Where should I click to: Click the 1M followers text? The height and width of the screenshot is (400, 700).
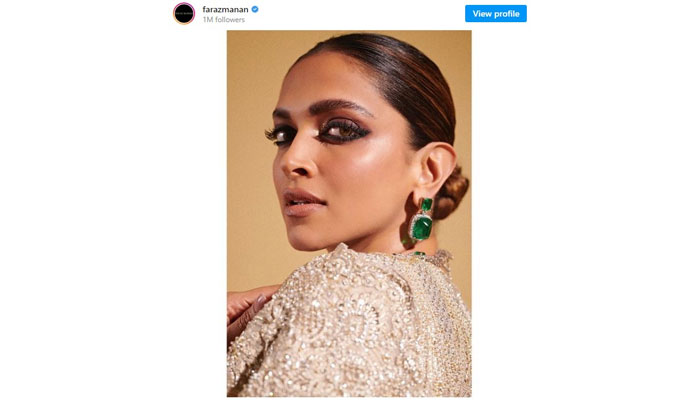pos(223,20)
